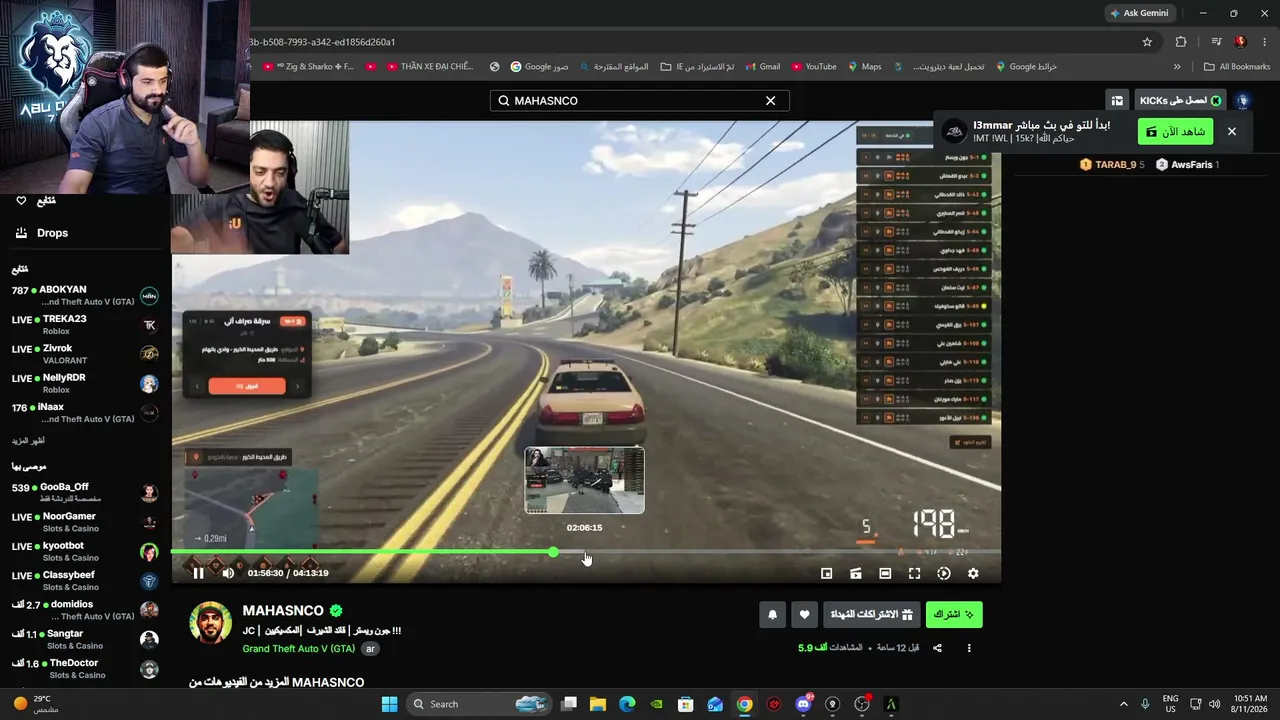
Task: Dismiss the l3mmar live notification
Action: [1232, 132]
